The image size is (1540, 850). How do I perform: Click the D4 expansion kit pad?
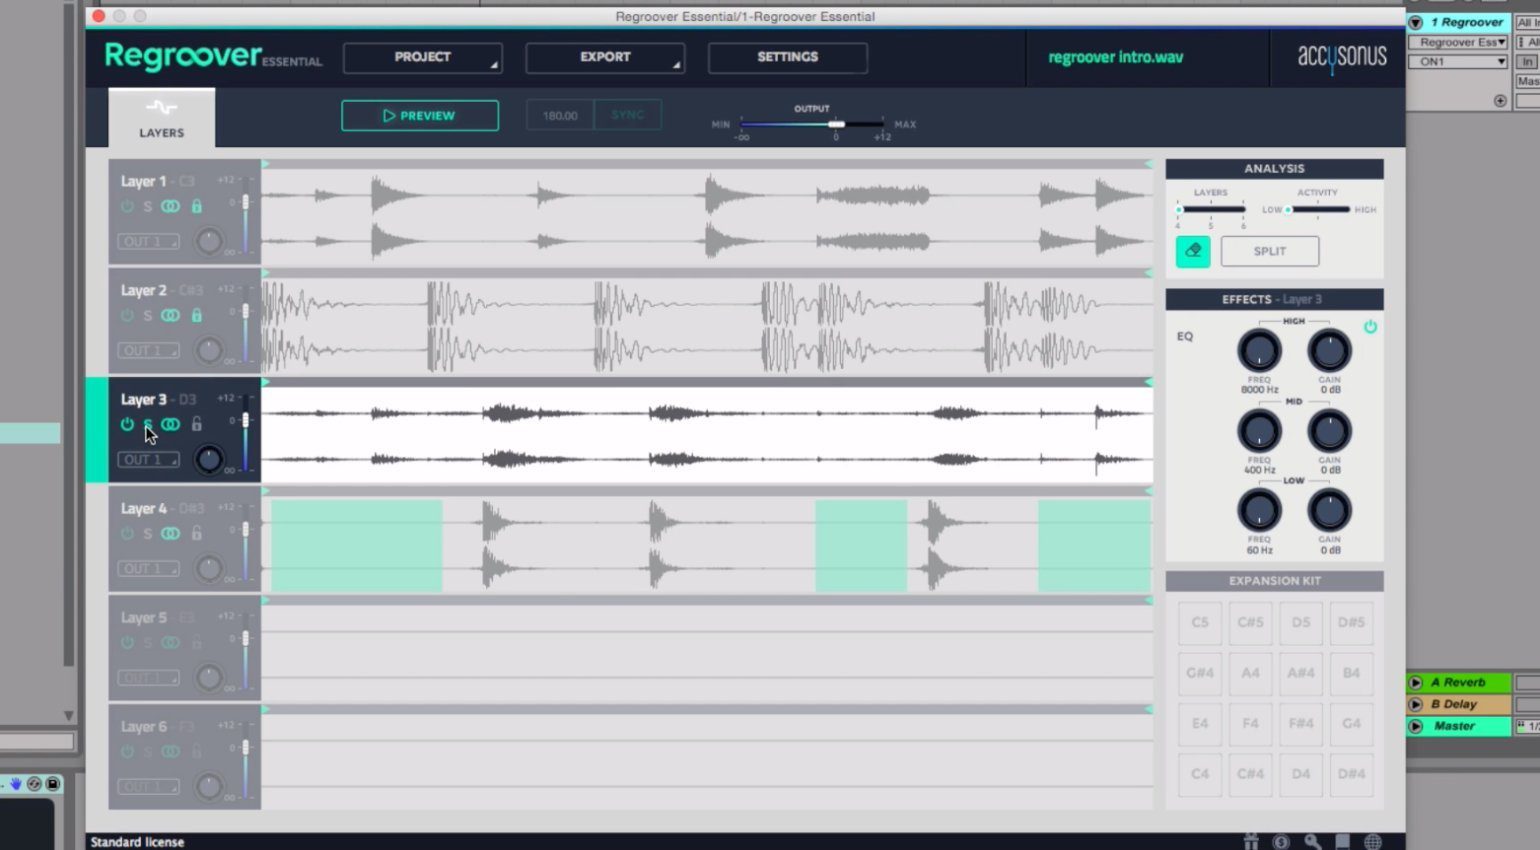point(1301,773)
